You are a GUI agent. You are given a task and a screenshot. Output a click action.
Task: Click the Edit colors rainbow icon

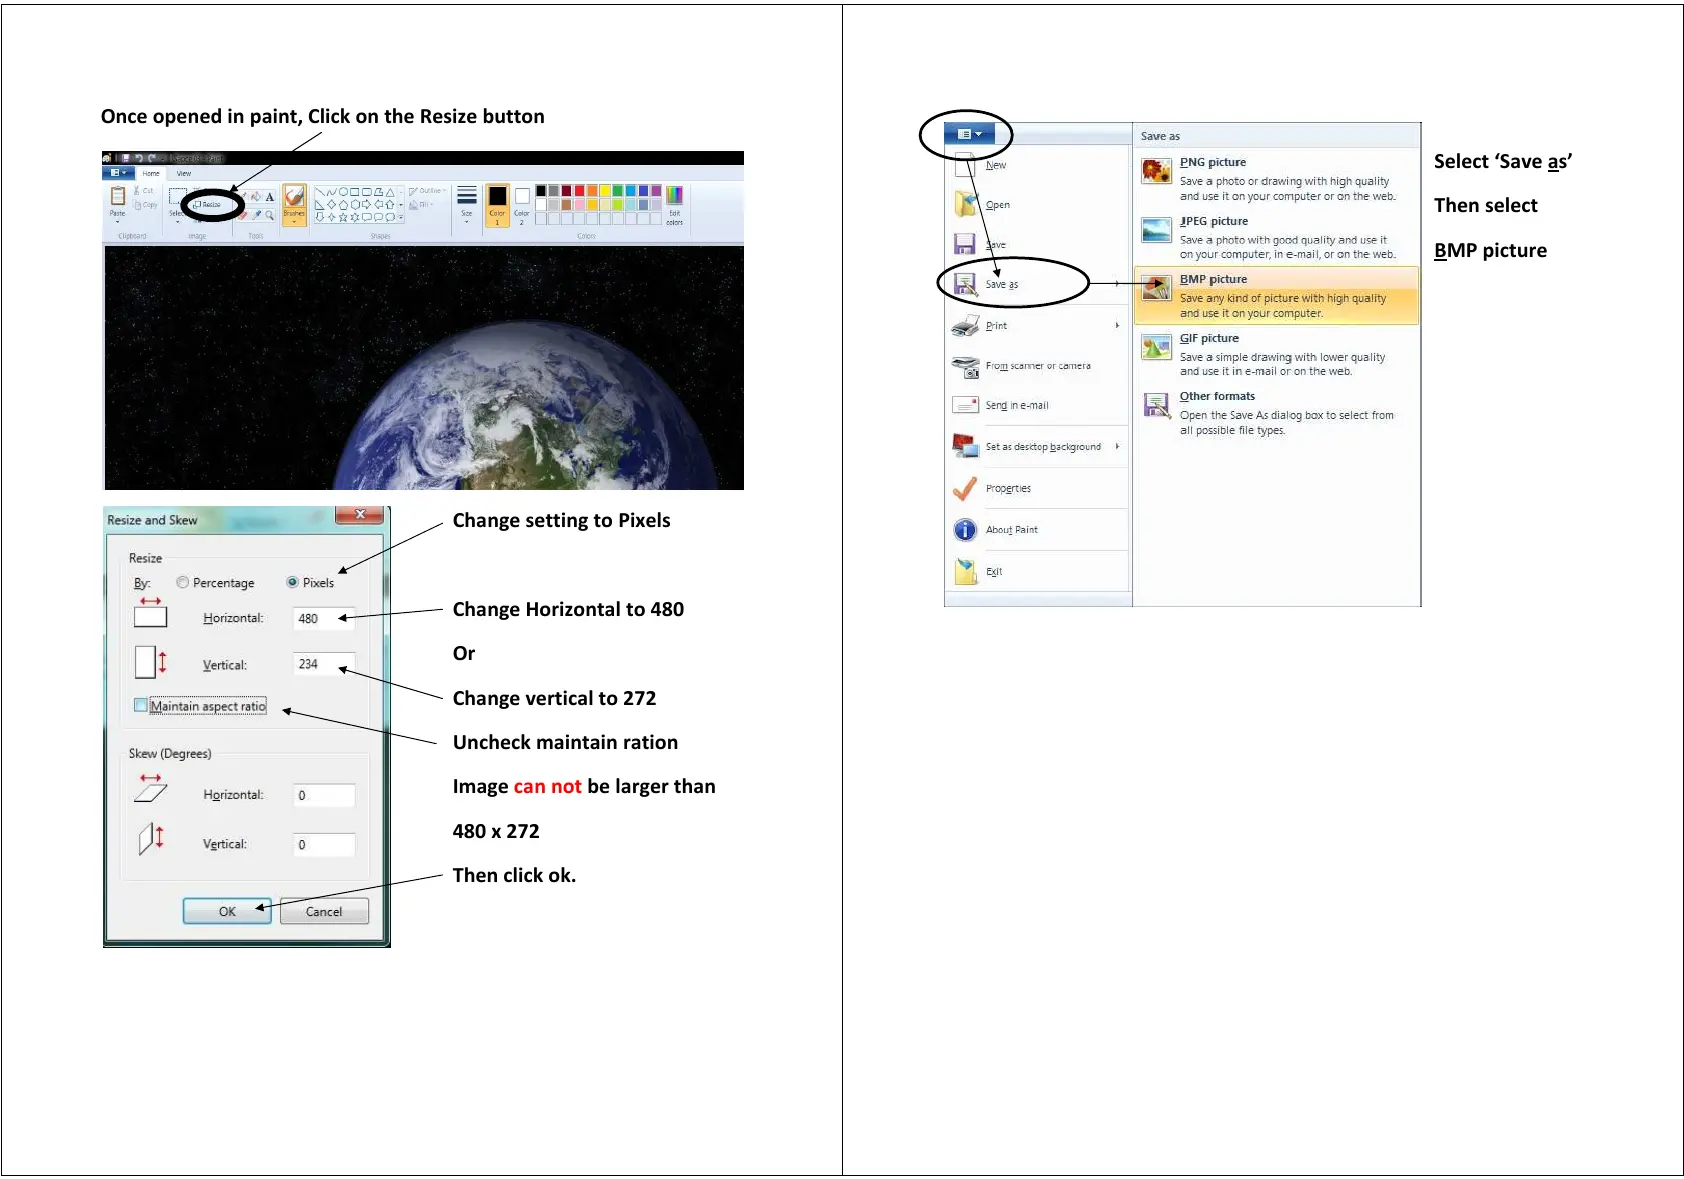pos(674,195)
